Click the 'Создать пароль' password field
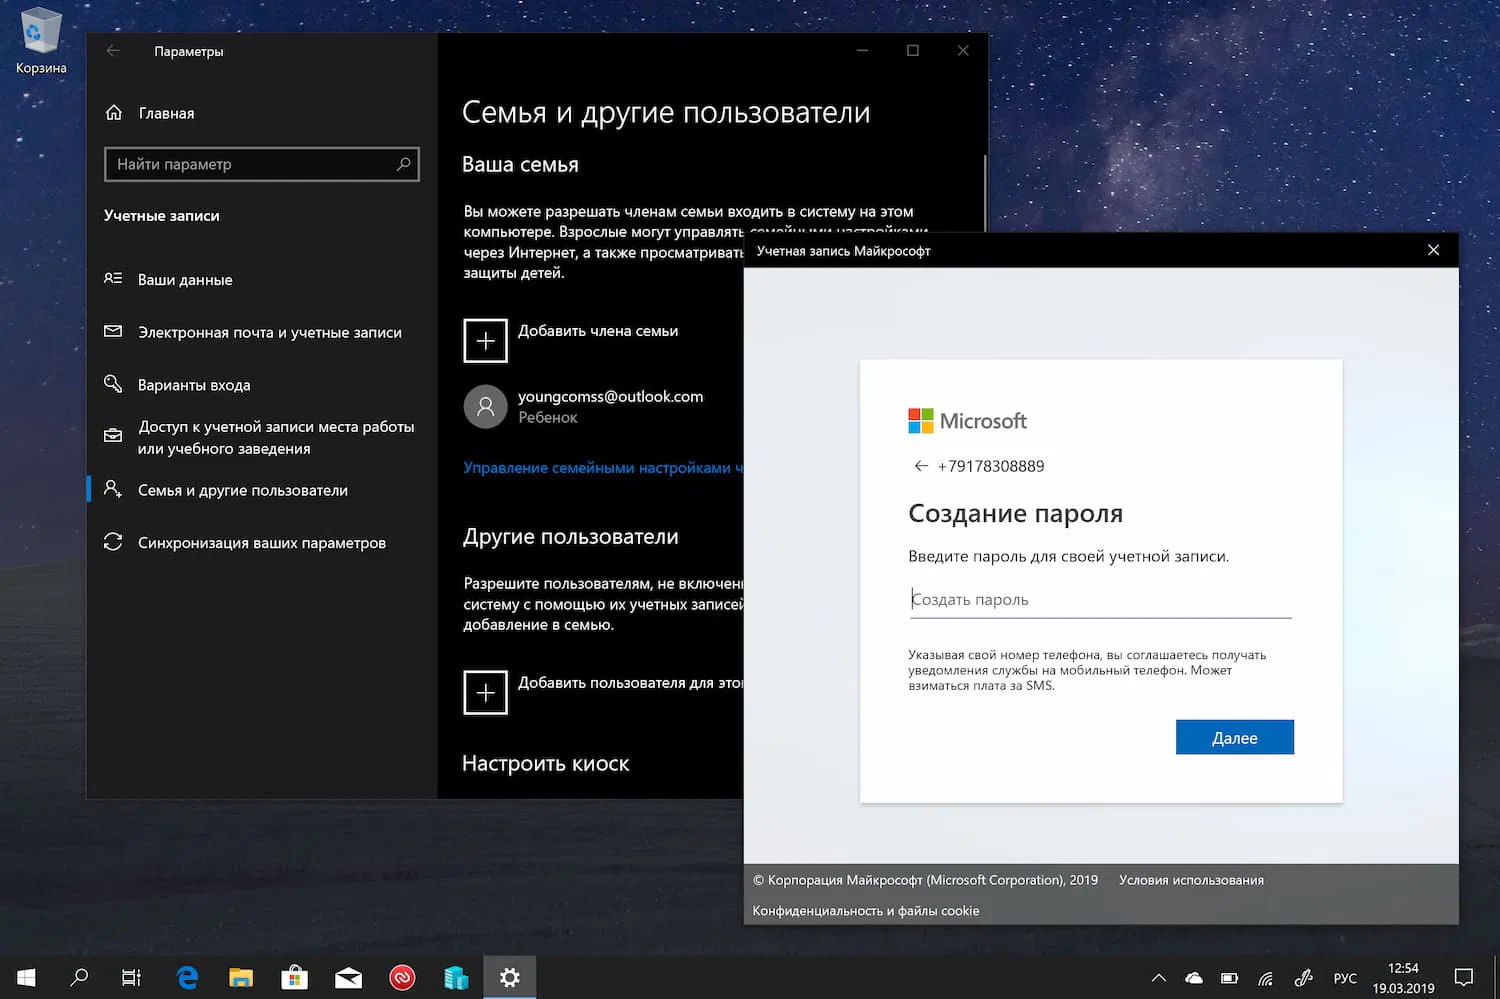Image resolution: width=1500 pixels, height=999 pixels. 1100,598
